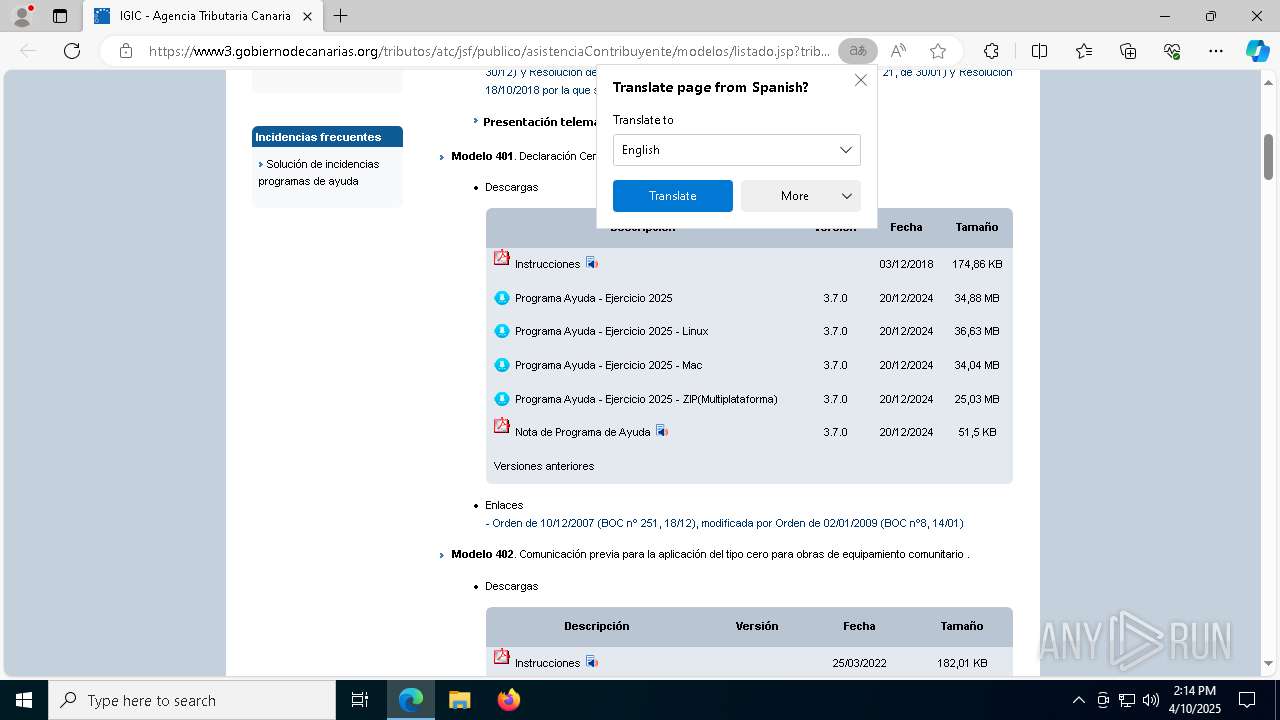Image resolution: width=1280 pixels, height=720 pixels.
Task: Click speaker icon next to Instrucciones 03/12/2018
Action: click(591, 263)
